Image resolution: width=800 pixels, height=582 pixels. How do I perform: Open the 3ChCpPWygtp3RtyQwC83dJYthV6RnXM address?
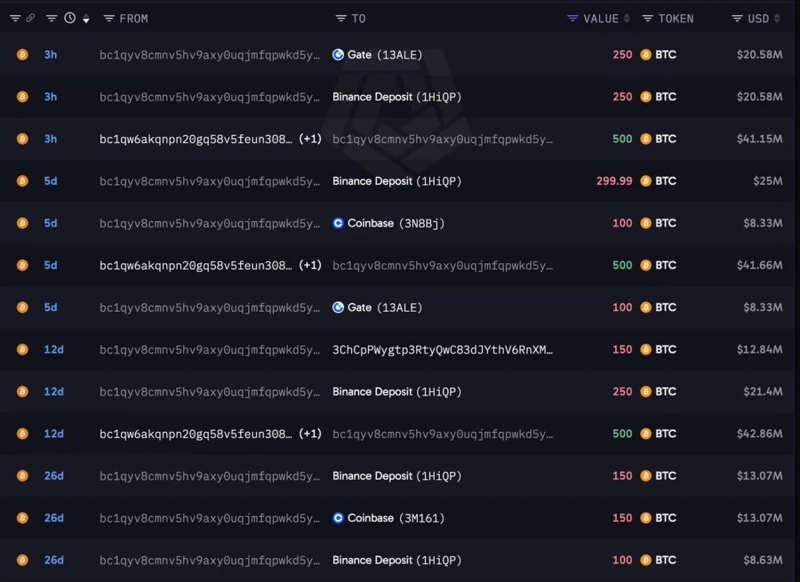[442, 350]
